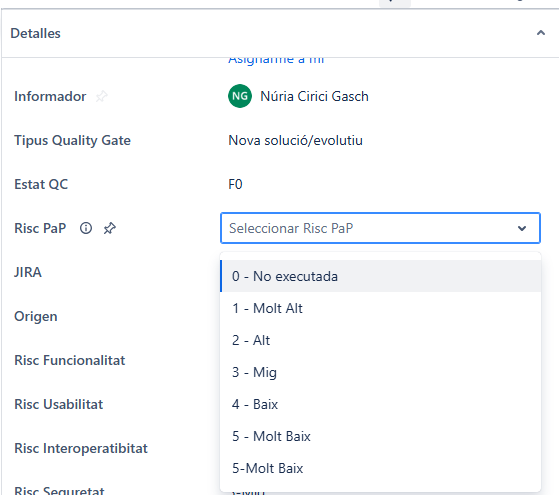Viewport: 559px width, 495px height.
Task: Choose 2 - Alt risk level
Action: [380, 340]
